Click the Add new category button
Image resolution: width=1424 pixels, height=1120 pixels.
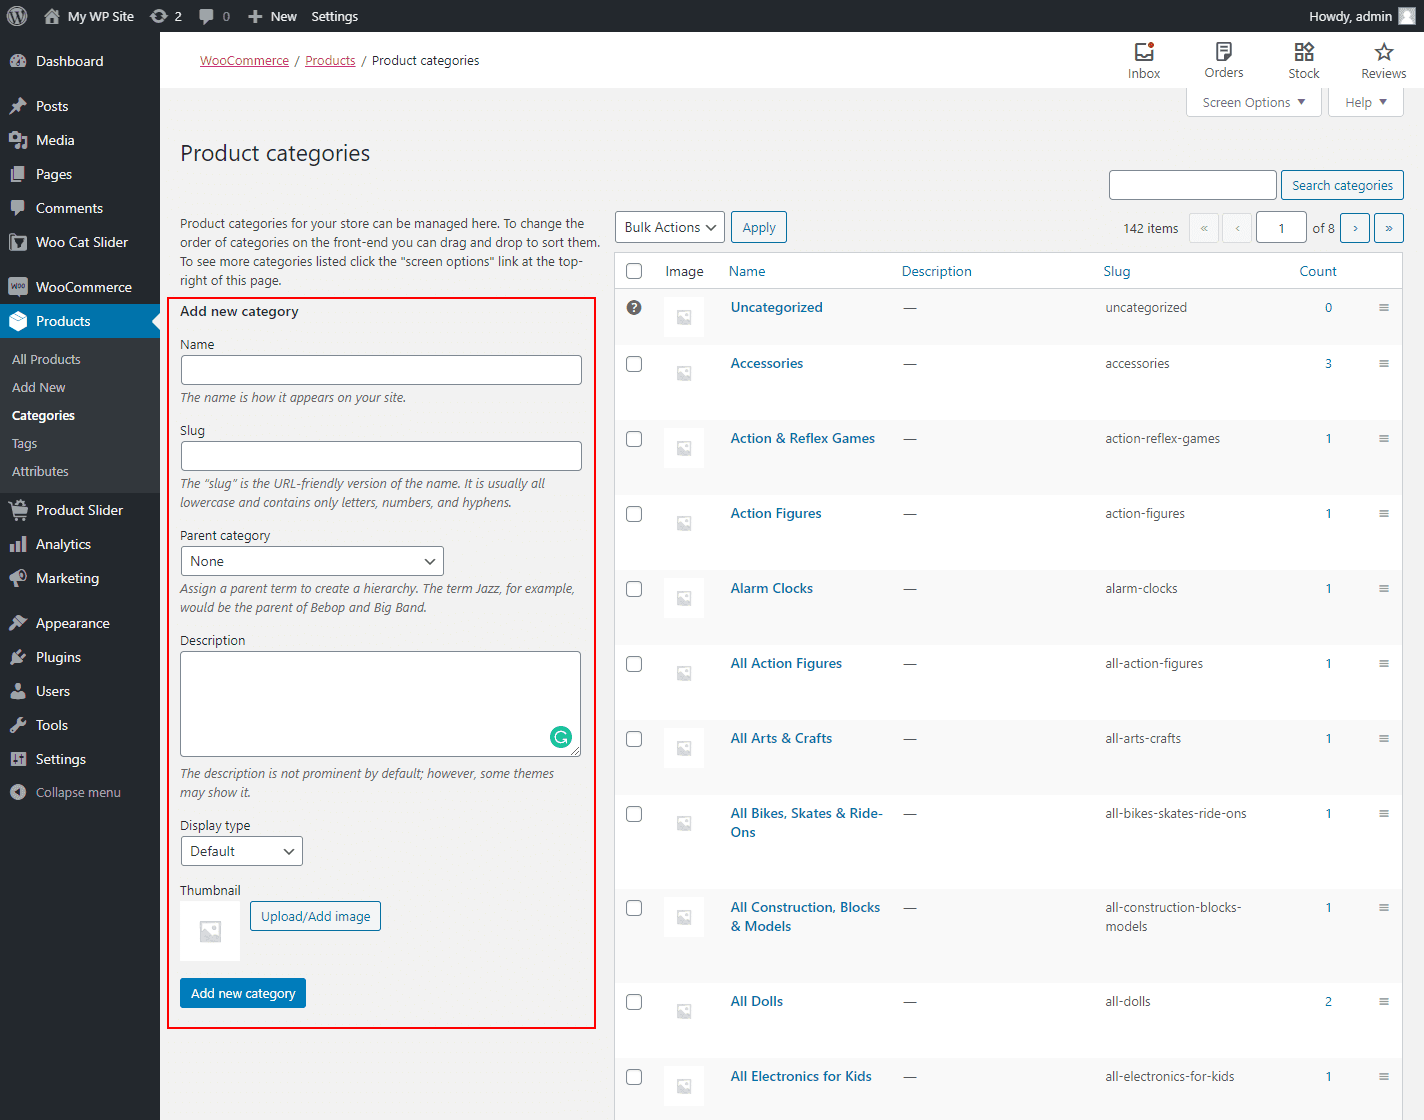pyautogui.click(x=243, y=993)
